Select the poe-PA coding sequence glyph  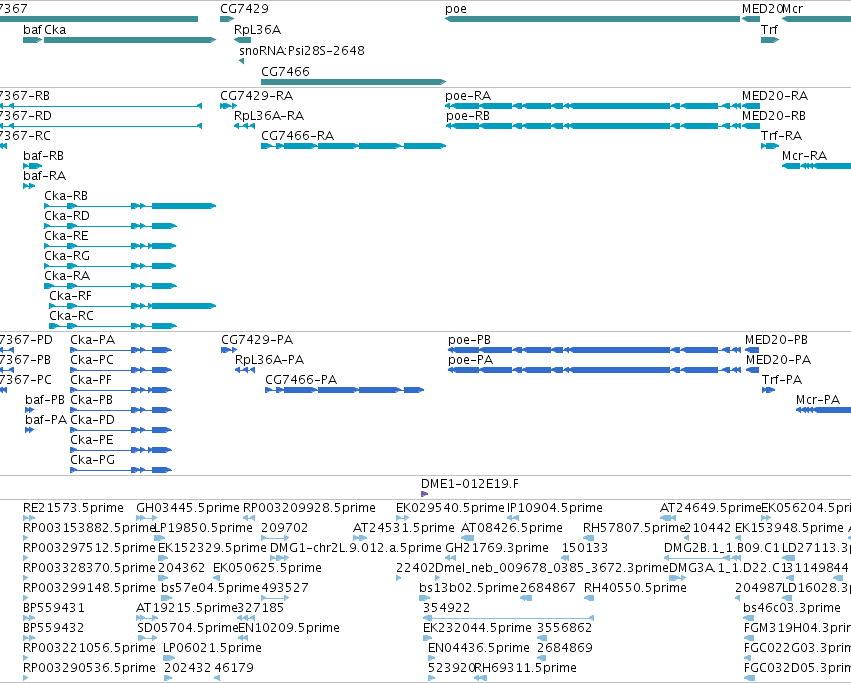595,370
